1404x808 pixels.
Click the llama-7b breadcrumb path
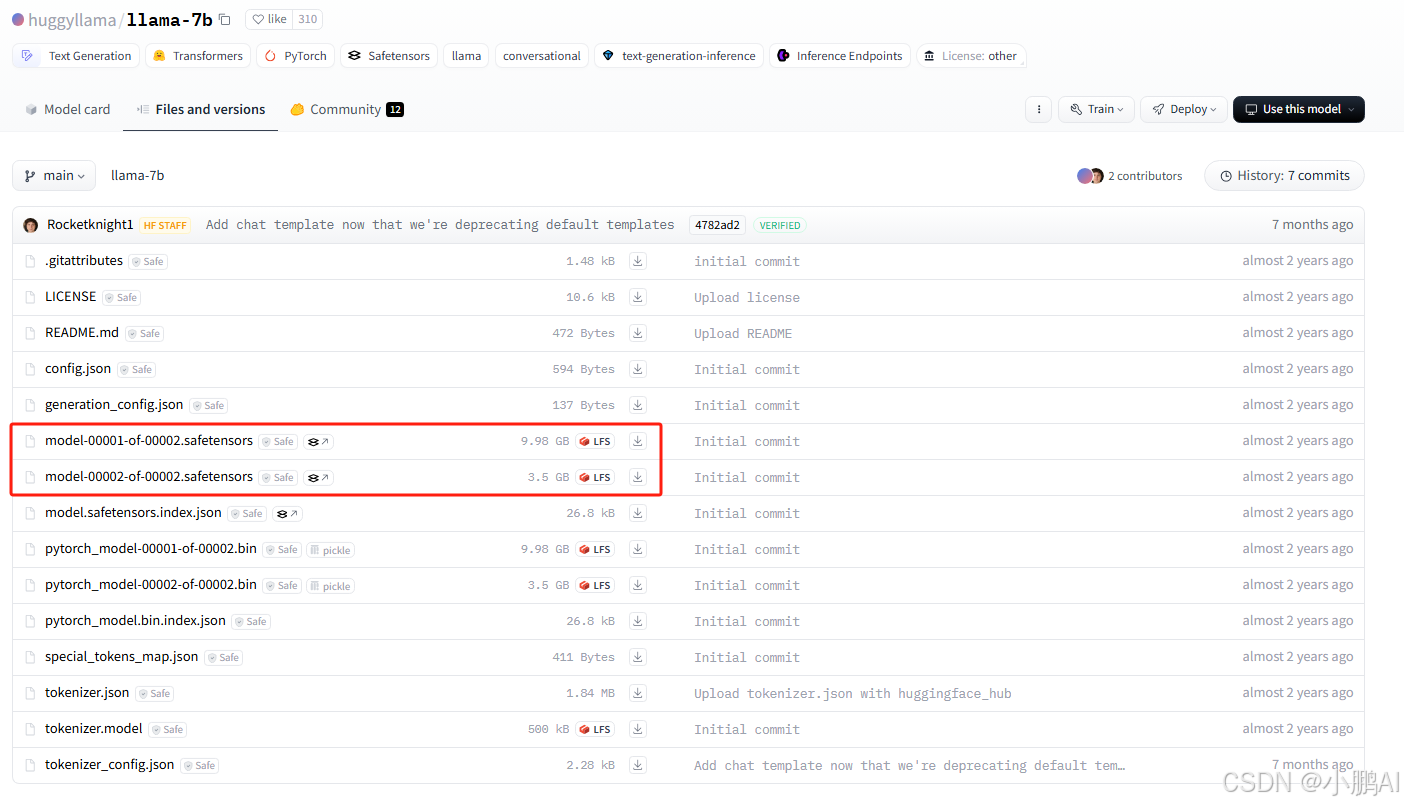(x=138, y=176)
